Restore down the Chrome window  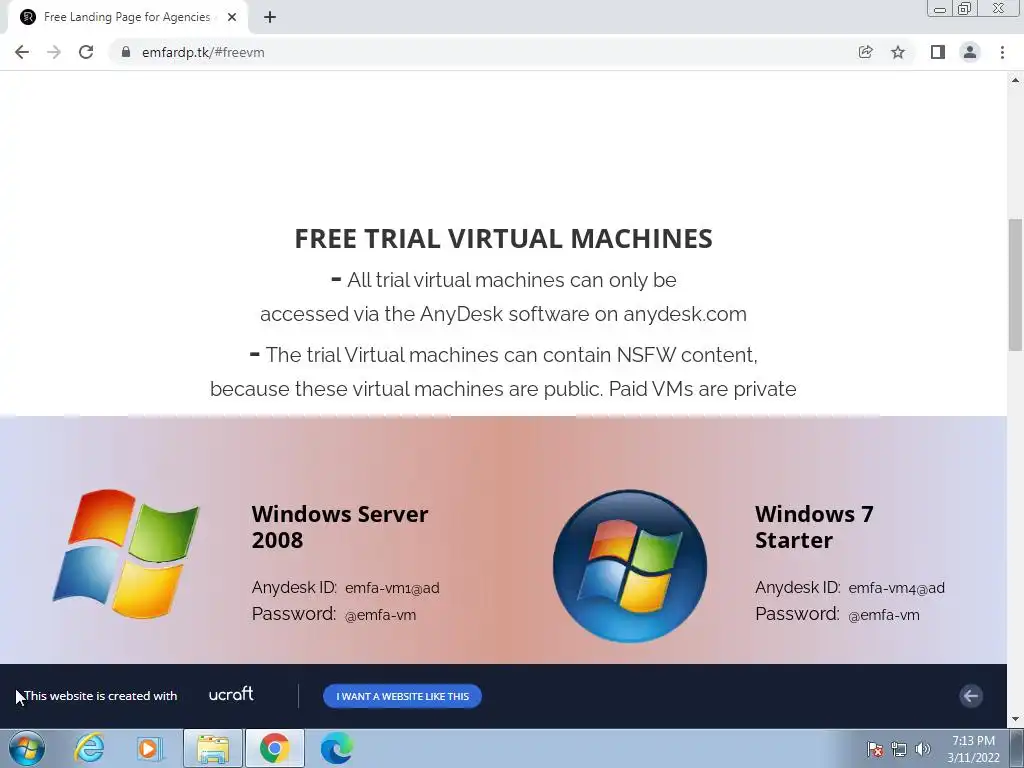tap(965, 8)
